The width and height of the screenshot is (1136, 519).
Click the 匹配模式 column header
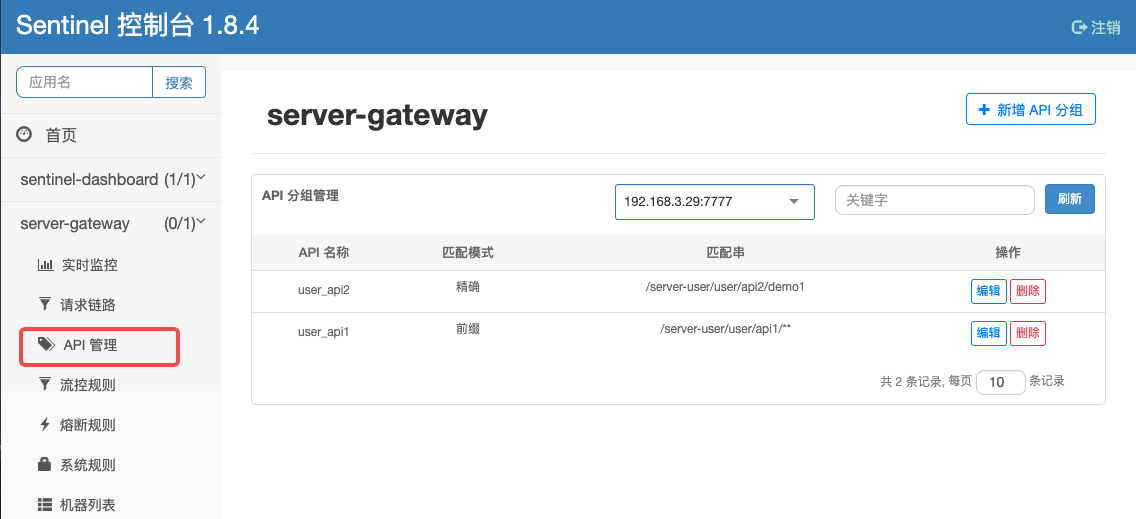(468, 252)
